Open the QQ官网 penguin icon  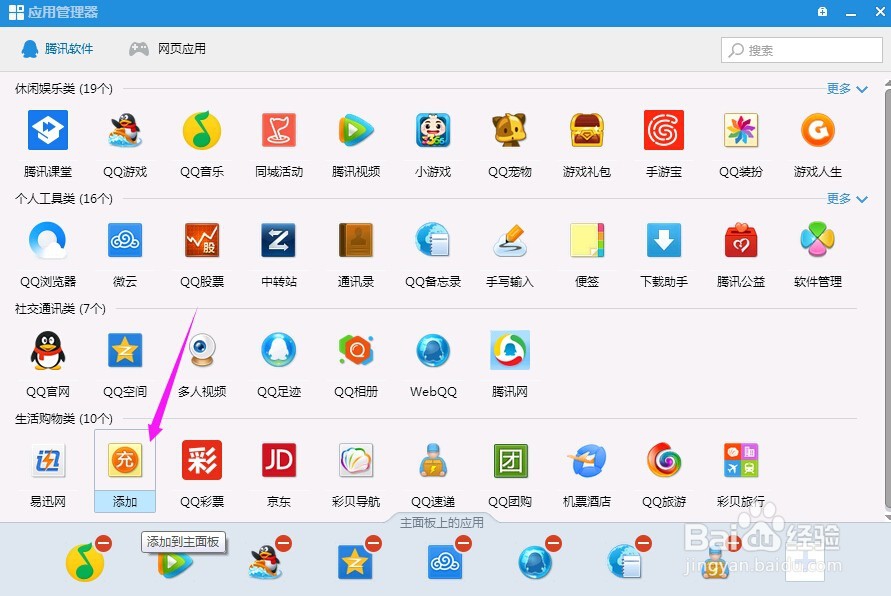click(48, 351)
